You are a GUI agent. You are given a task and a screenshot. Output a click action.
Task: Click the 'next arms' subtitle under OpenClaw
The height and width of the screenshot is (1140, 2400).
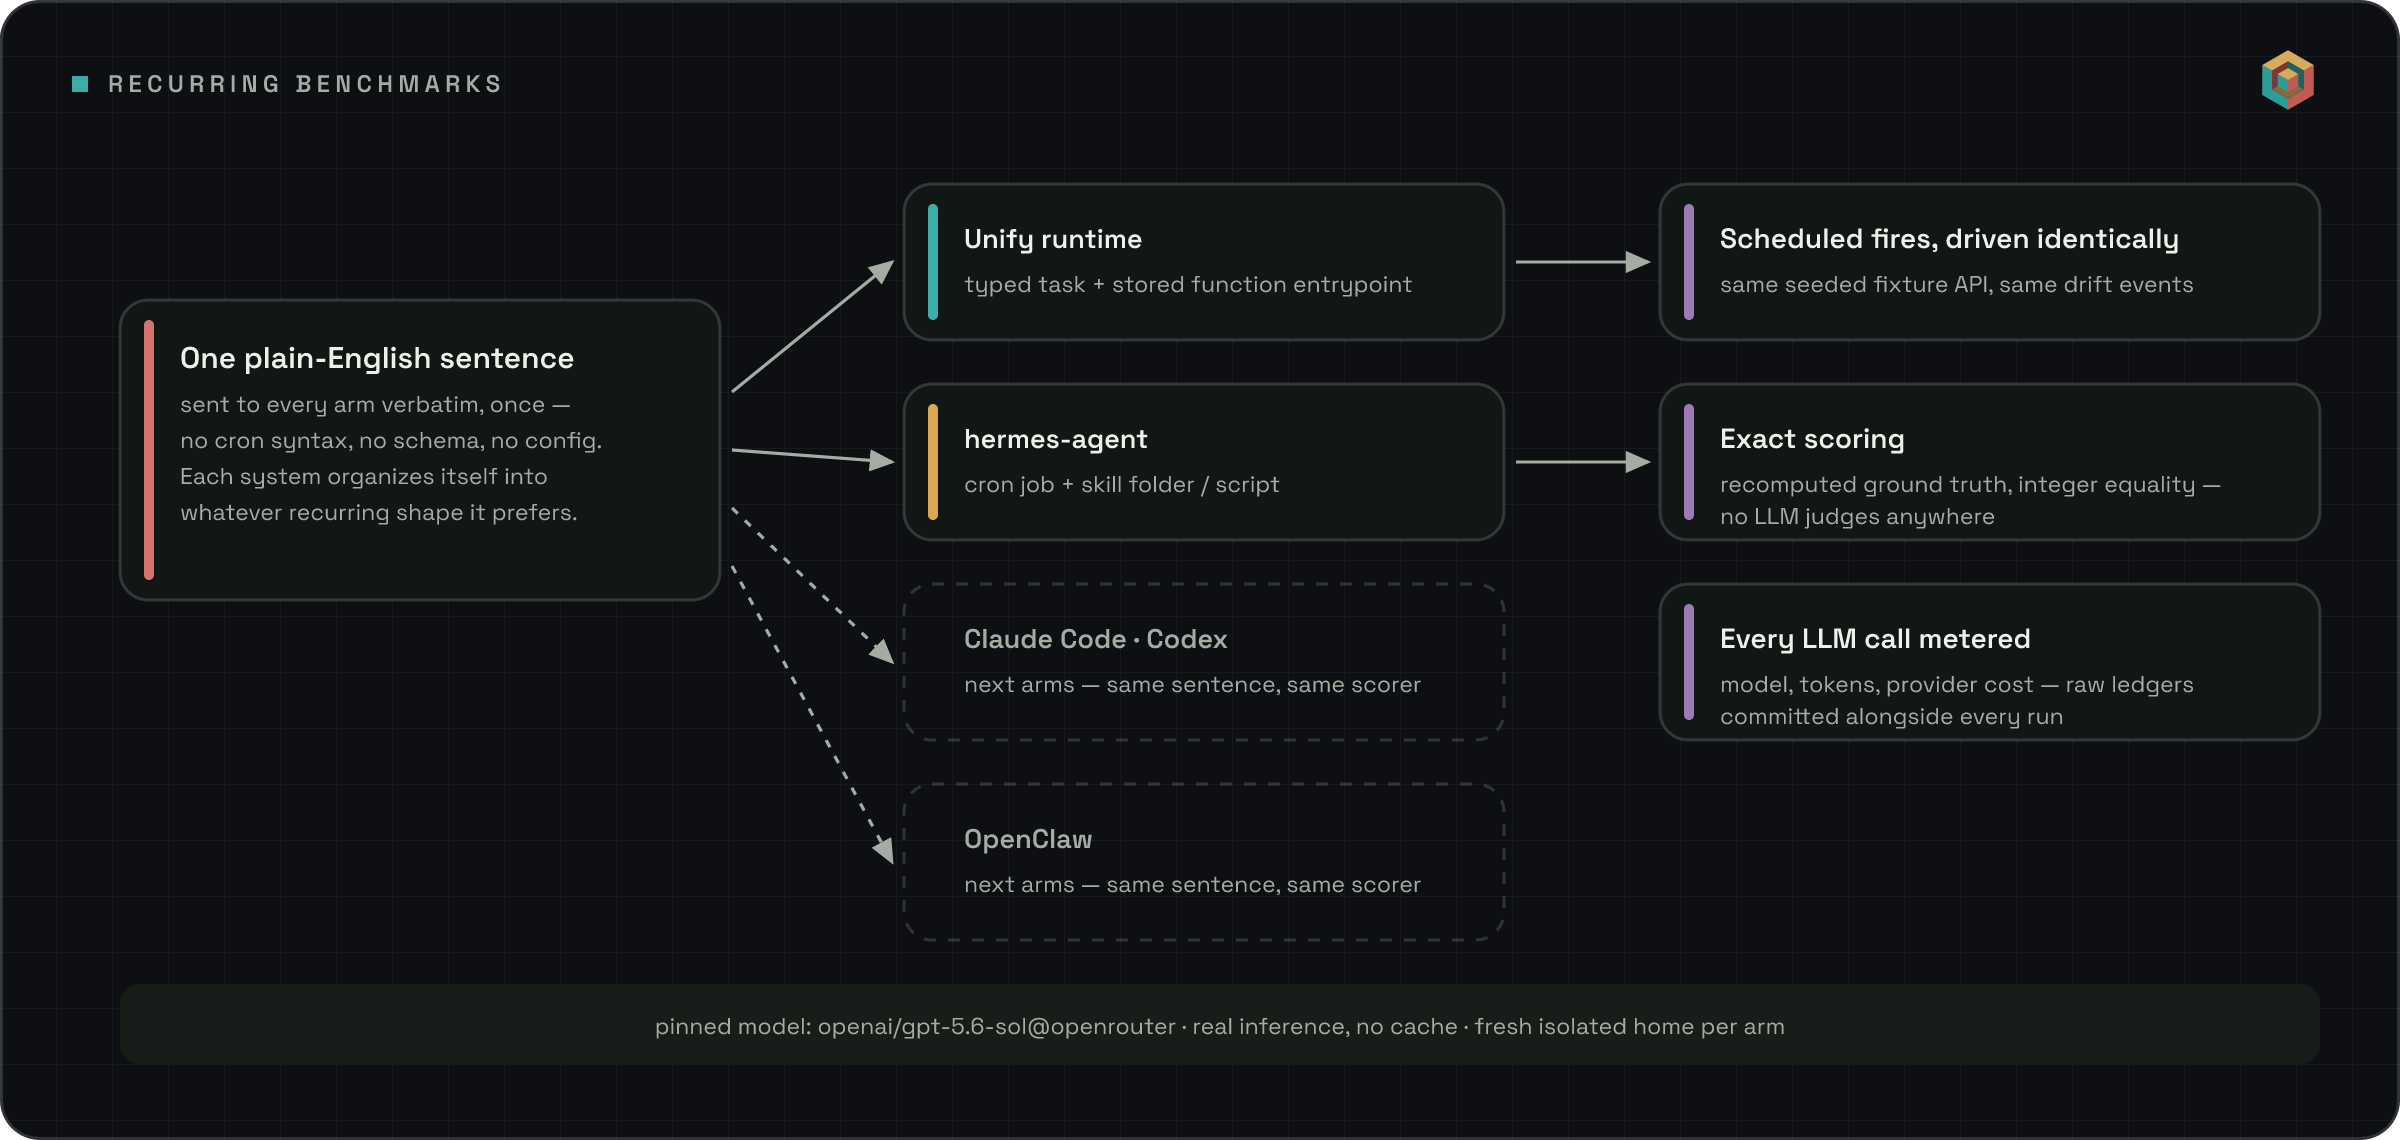(x=1192, y=885)
